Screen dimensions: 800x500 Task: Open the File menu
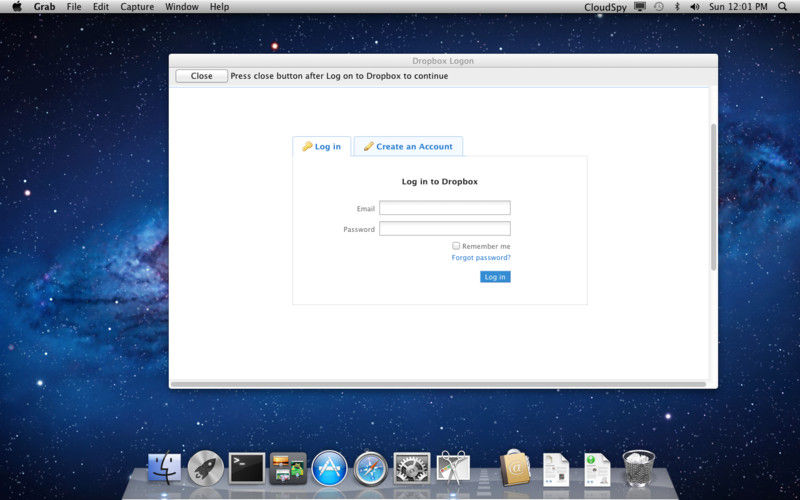click(74, 7)
